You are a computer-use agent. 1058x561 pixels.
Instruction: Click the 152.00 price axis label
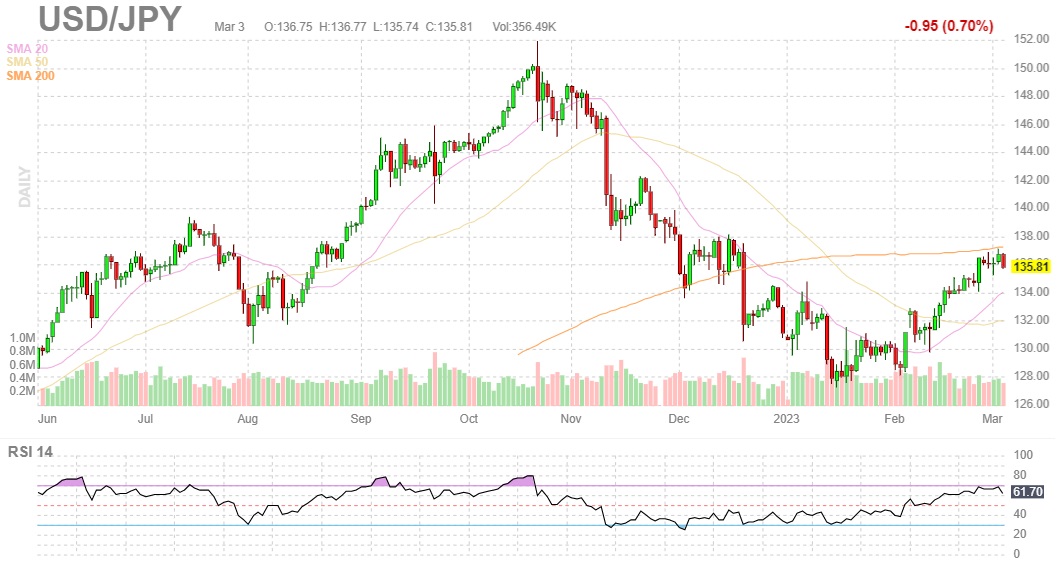1032,39
